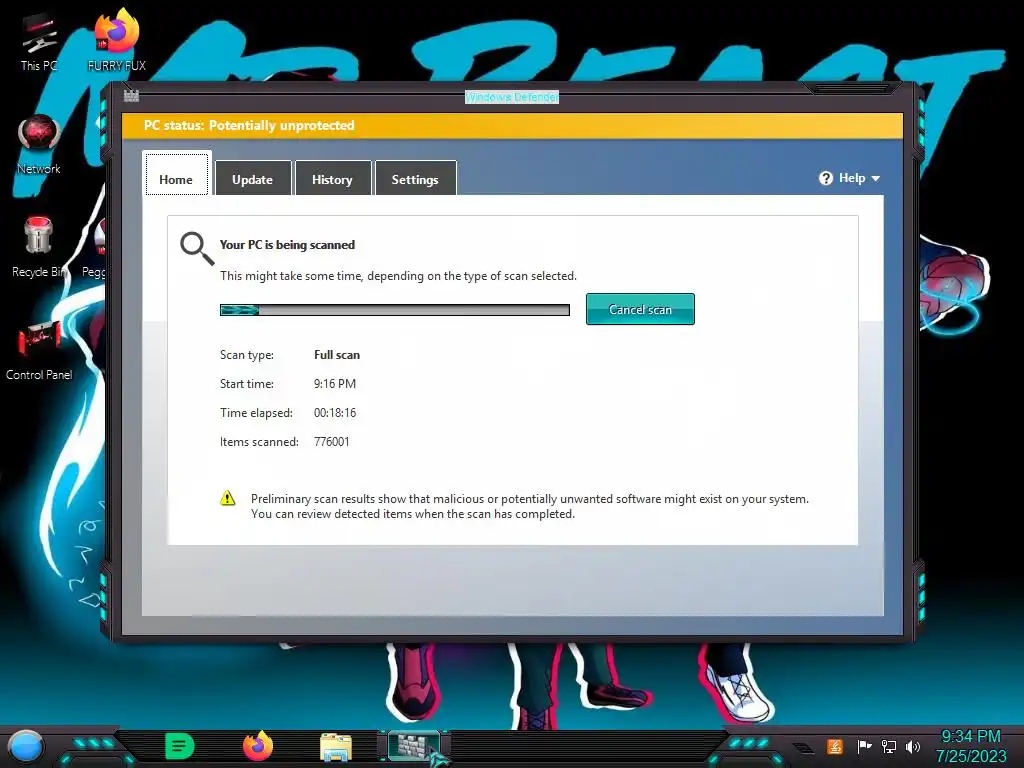This screenshot has height=768, width=1024.
Task: Open the Network desktop icon
Action: (39, 145)
